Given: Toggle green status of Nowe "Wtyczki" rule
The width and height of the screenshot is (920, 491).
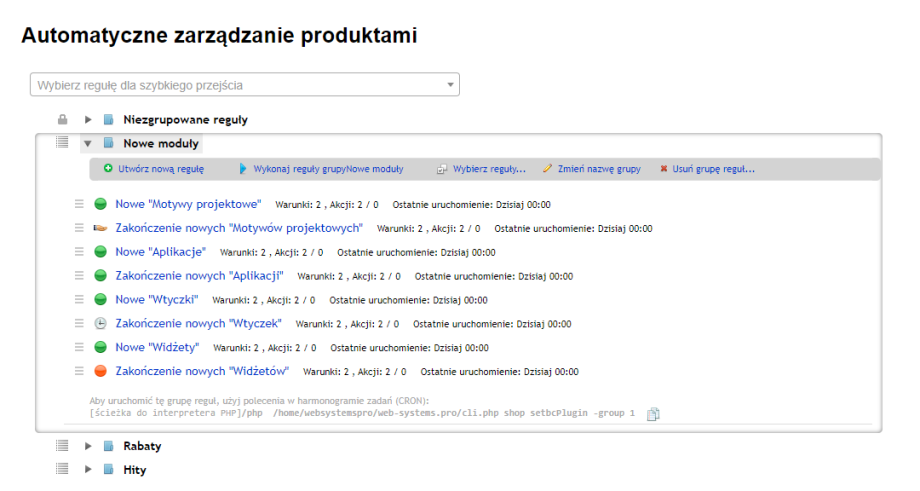Looking at the screenshot, I should [x=100, y=300].
